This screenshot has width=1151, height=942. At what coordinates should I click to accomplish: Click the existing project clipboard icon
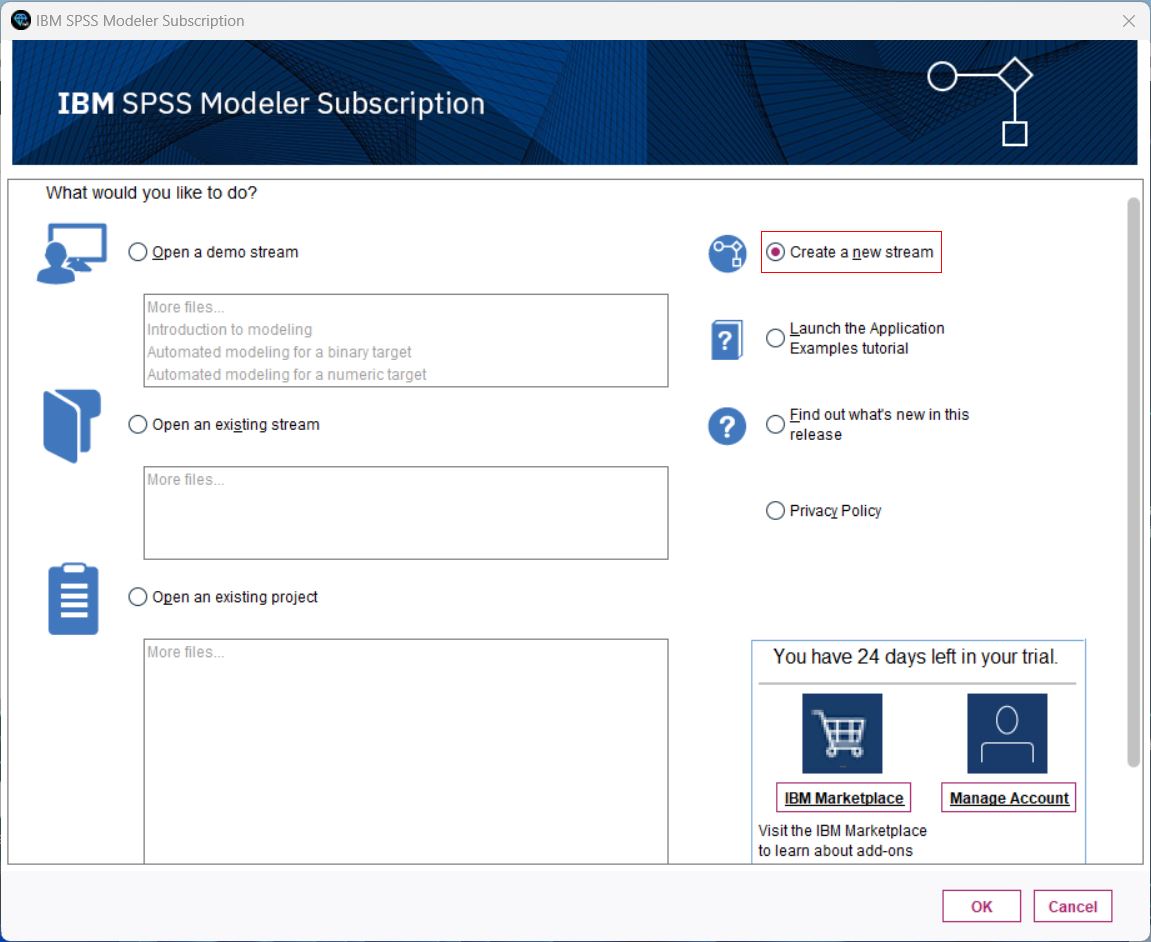[73, 599]
